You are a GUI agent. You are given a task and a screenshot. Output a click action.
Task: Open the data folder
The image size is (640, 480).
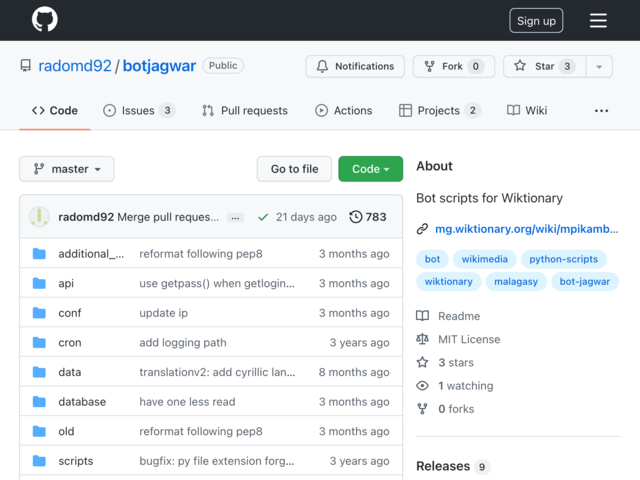coord(70,372)
